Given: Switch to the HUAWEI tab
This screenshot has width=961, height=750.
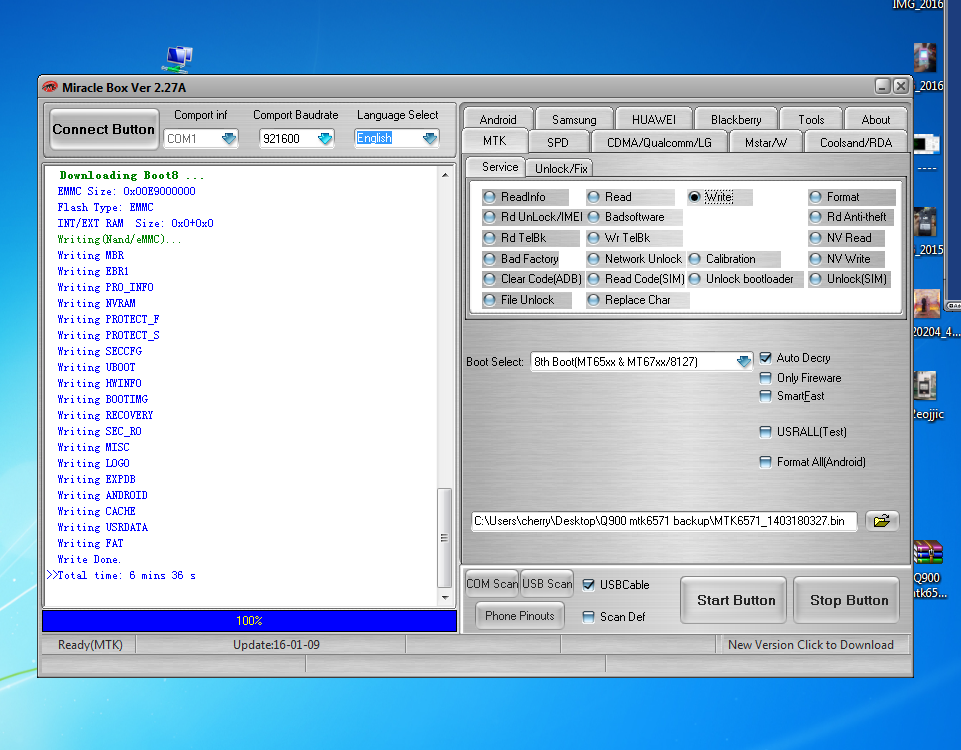Looking at the screenshot, I should (x=653, y=119).
